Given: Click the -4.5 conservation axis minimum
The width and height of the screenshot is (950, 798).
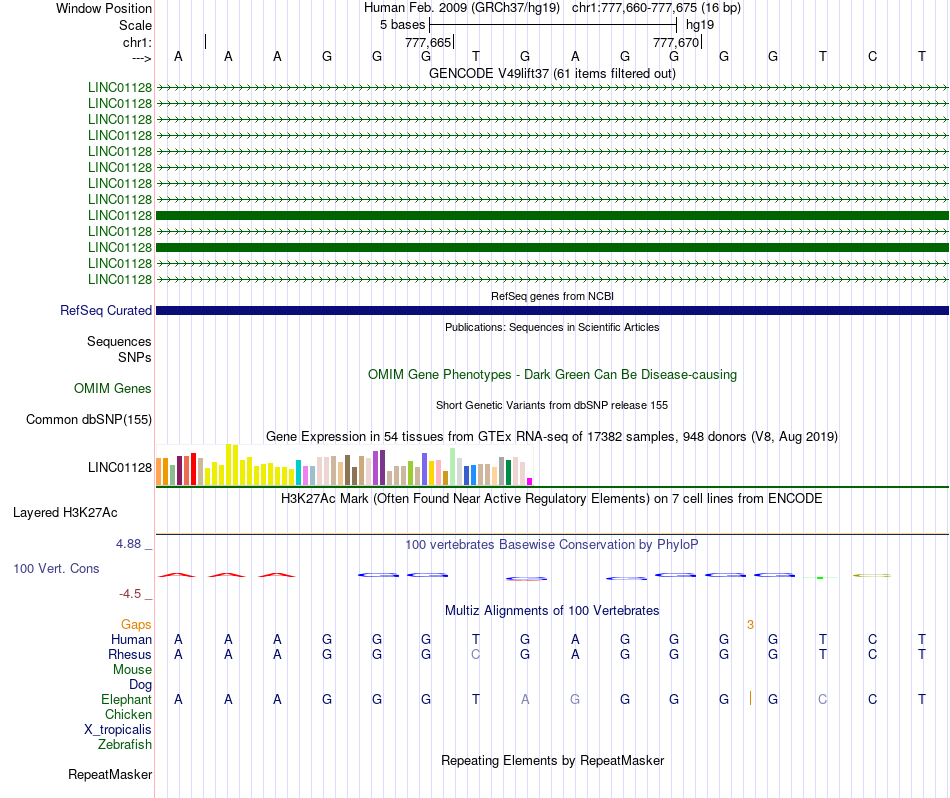Looking at the screenshot, I should 130,594.
